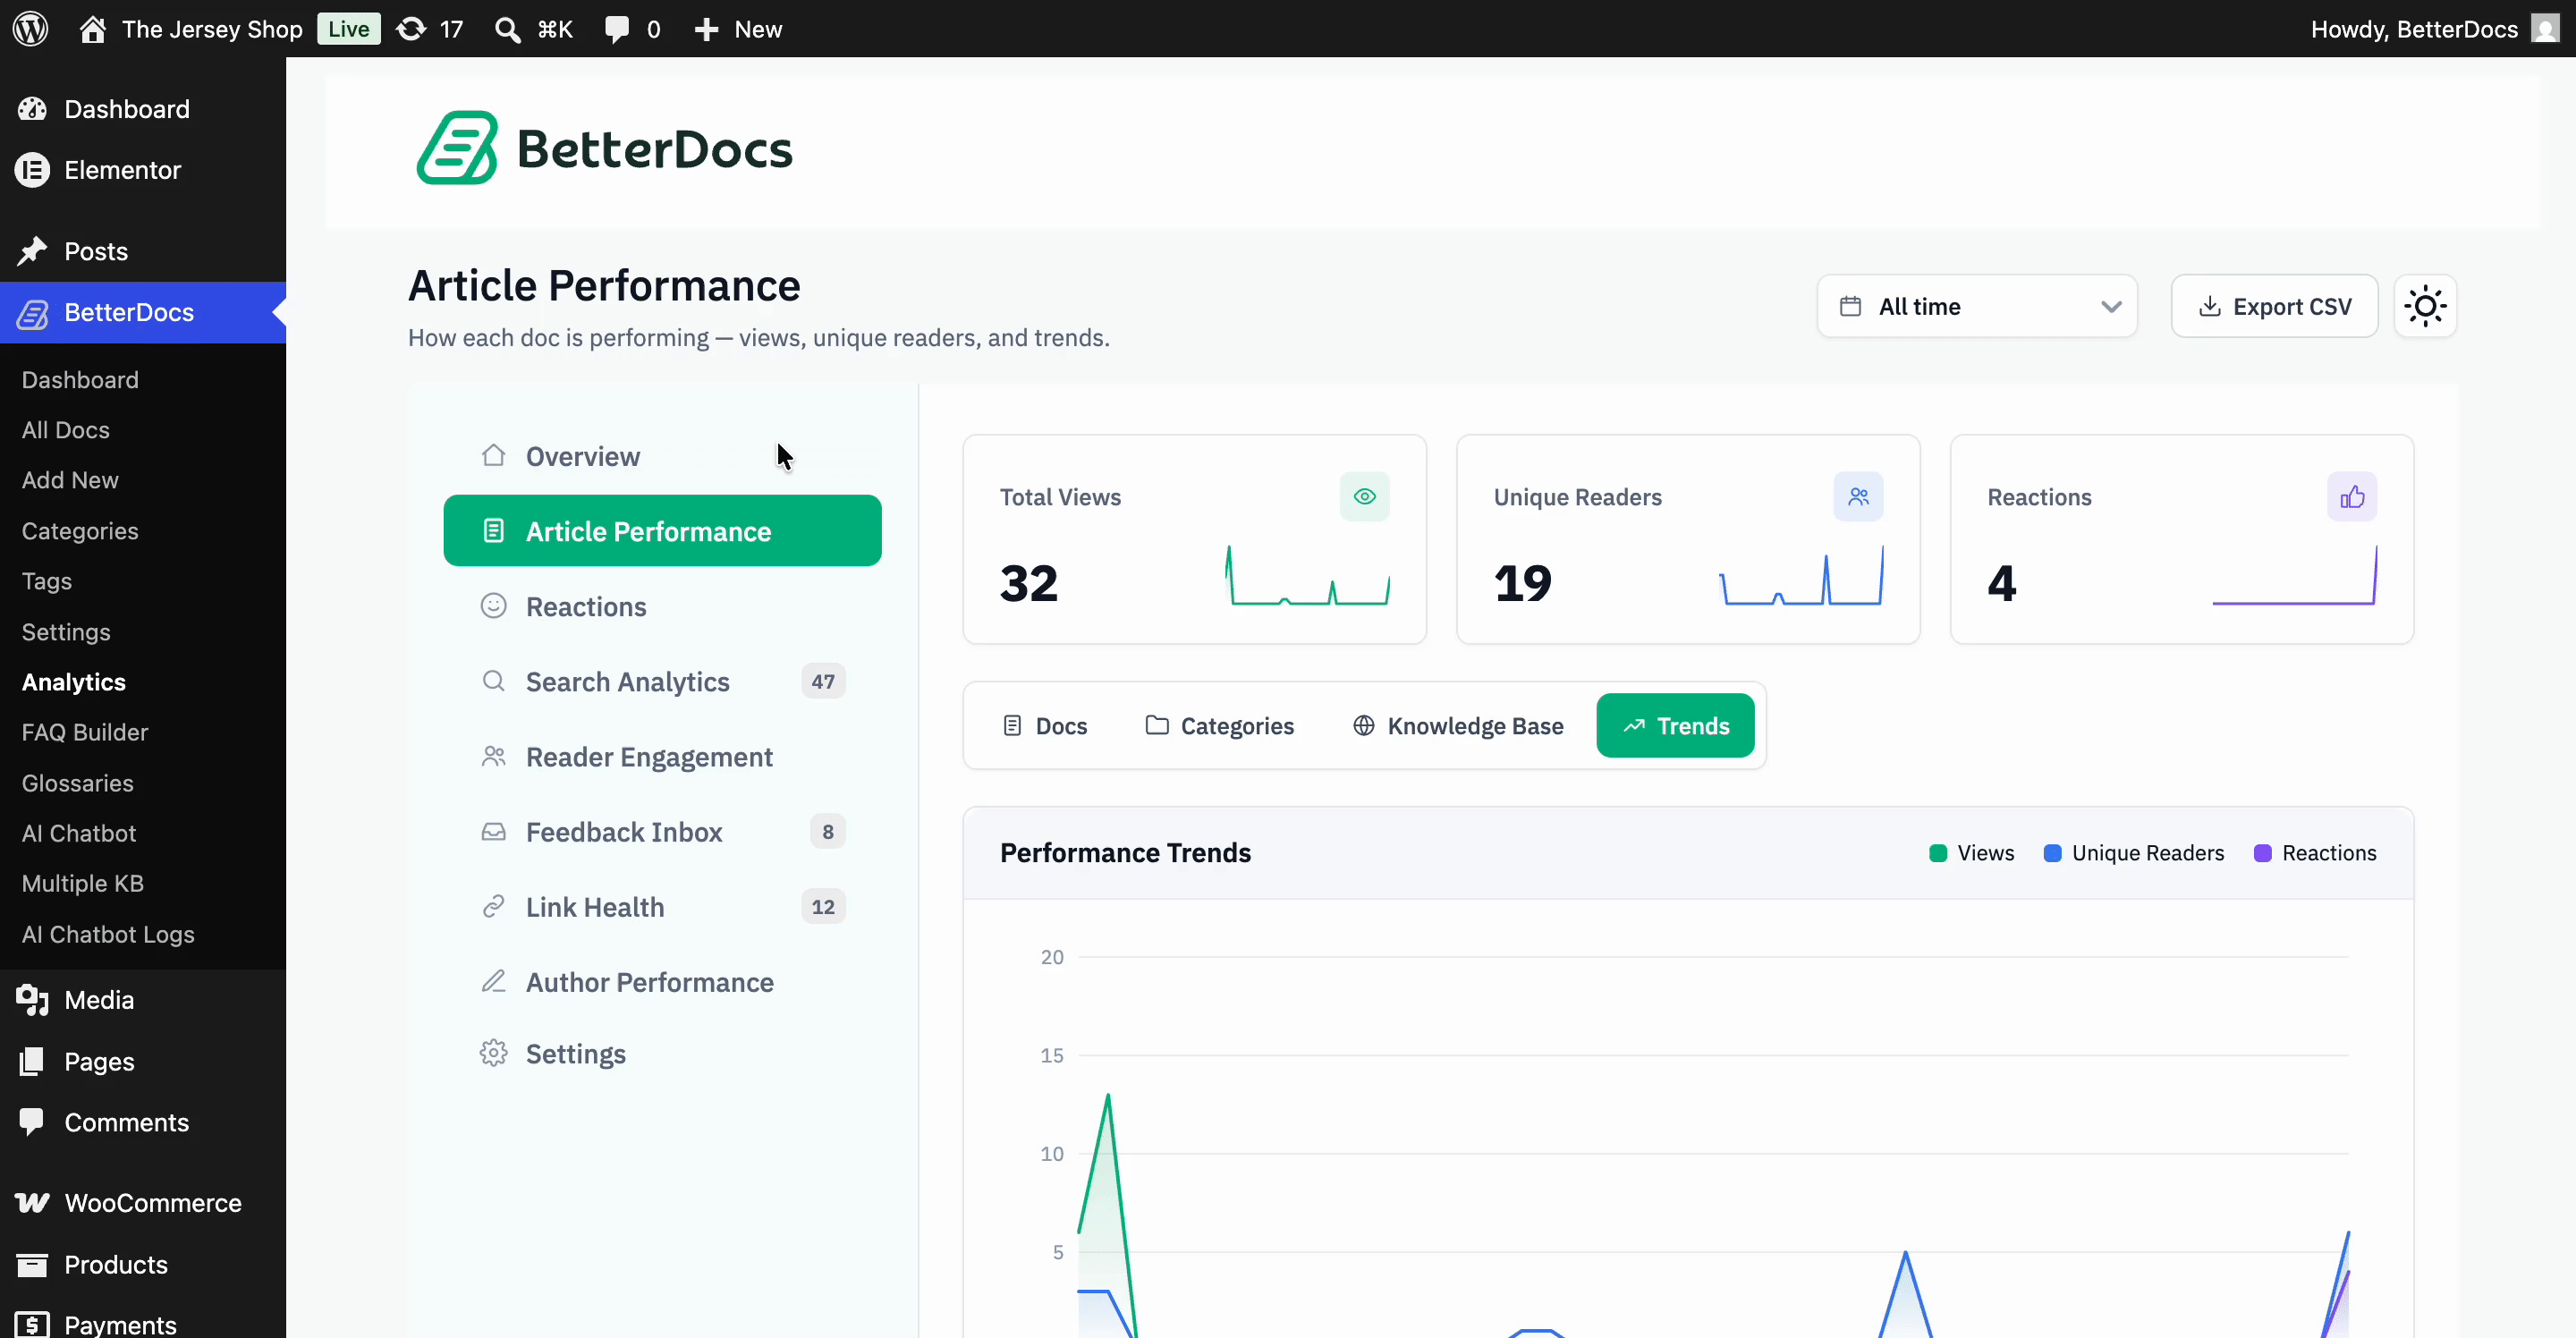Open Link Health section

662,906
